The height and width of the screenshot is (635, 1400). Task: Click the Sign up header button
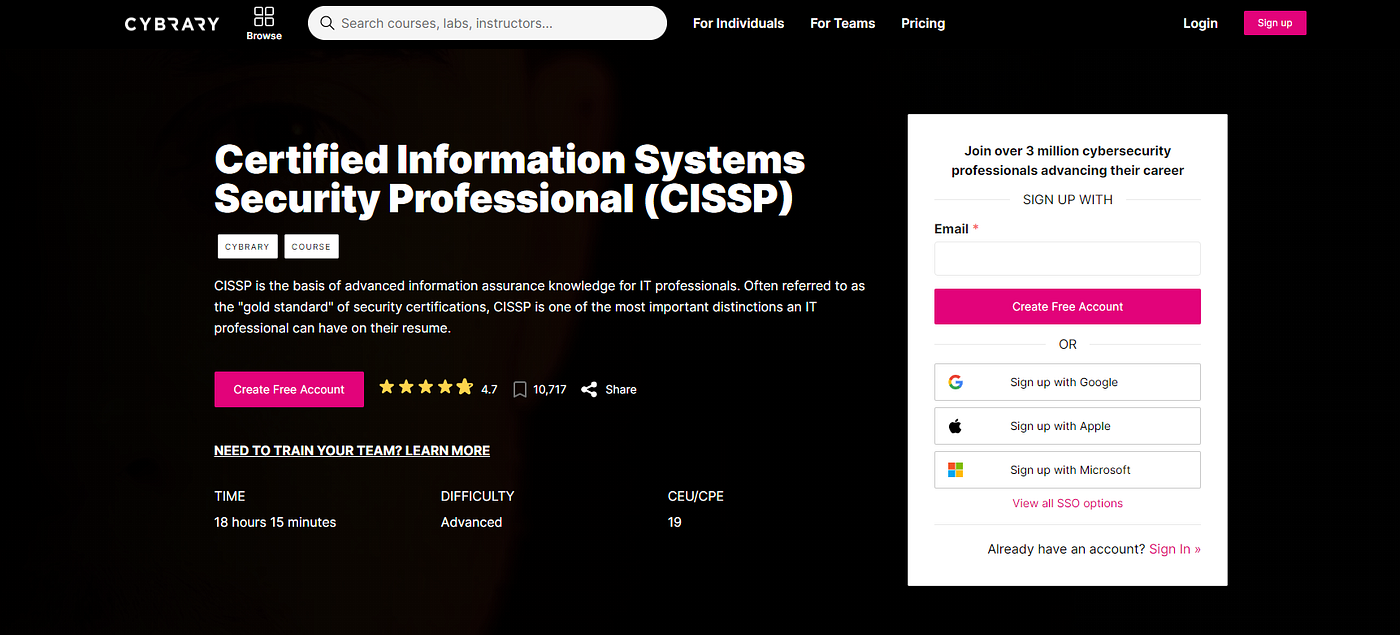(1275, 23)
